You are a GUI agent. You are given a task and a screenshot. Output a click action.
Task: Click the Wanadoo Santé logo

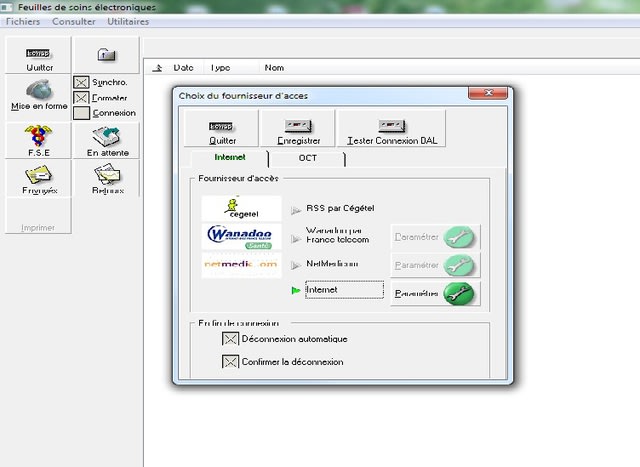click(241, 236)
